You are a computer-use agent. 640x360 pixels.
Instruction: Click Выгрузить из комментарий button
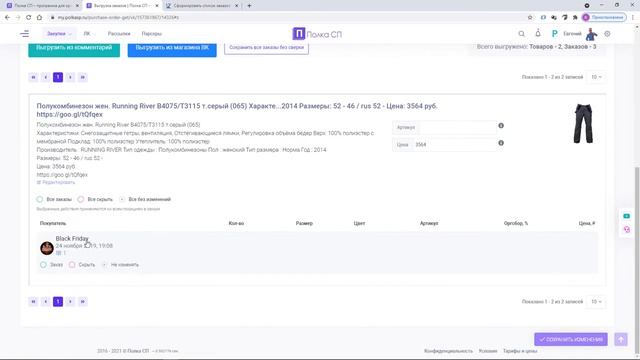(x=74, y=48)
